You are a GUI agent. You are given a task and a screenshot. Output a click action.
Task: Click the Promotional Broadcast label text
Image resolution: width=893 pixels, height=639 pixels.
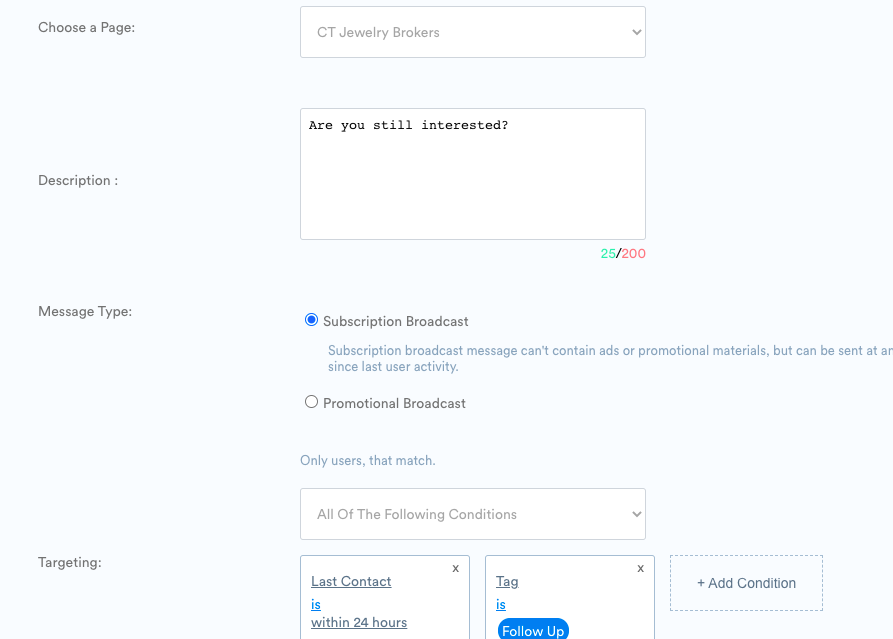click(x=394, y=403)
